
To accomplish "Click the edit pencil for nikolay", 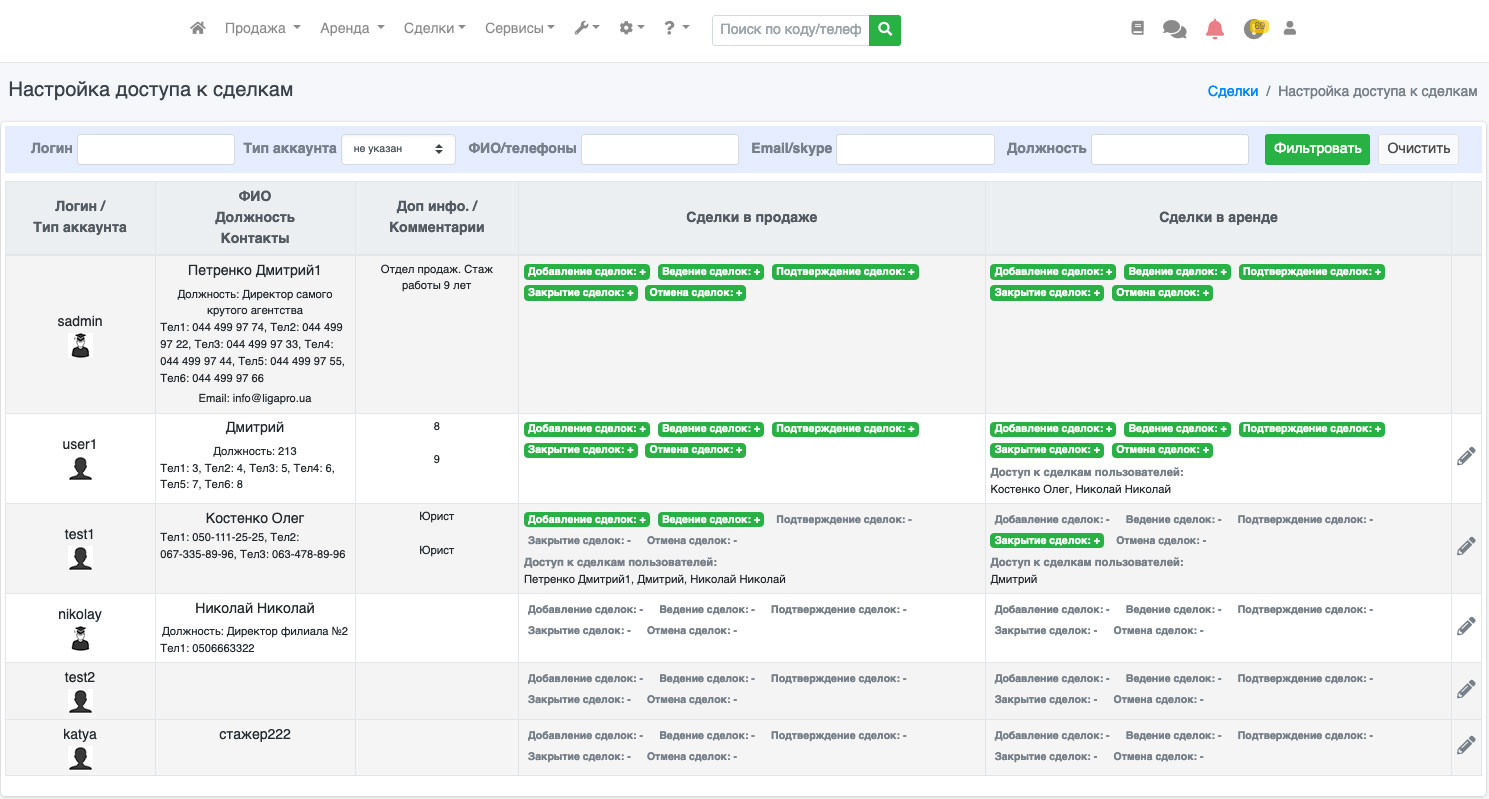I will [1466, 626].
